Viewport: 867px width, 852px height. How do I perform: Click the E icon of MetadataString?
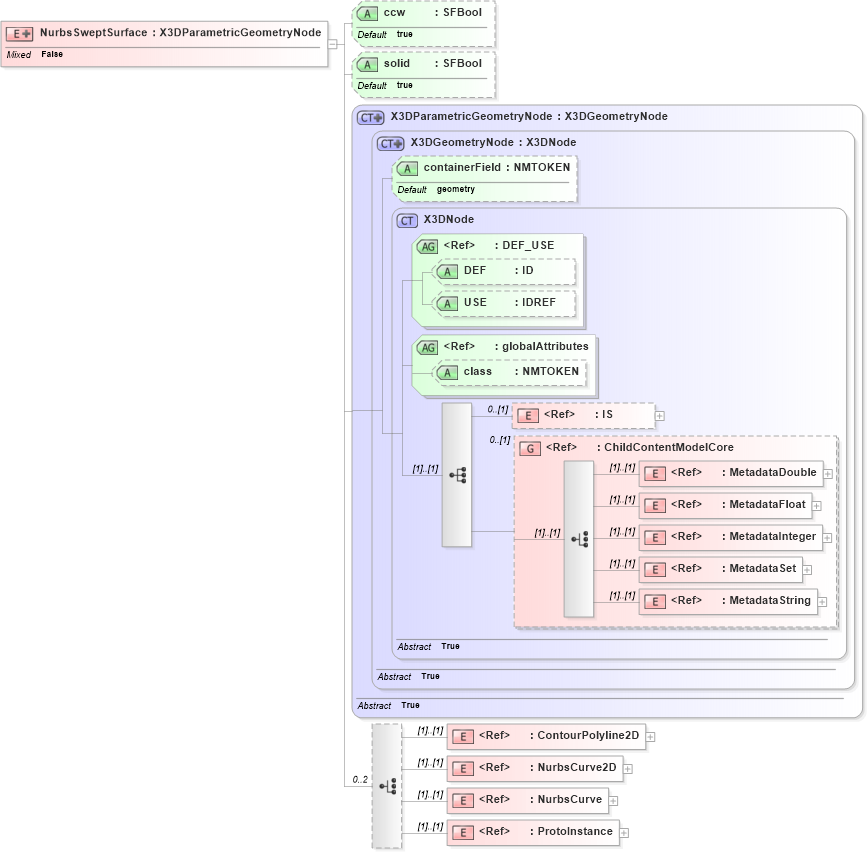click(655, 602)
